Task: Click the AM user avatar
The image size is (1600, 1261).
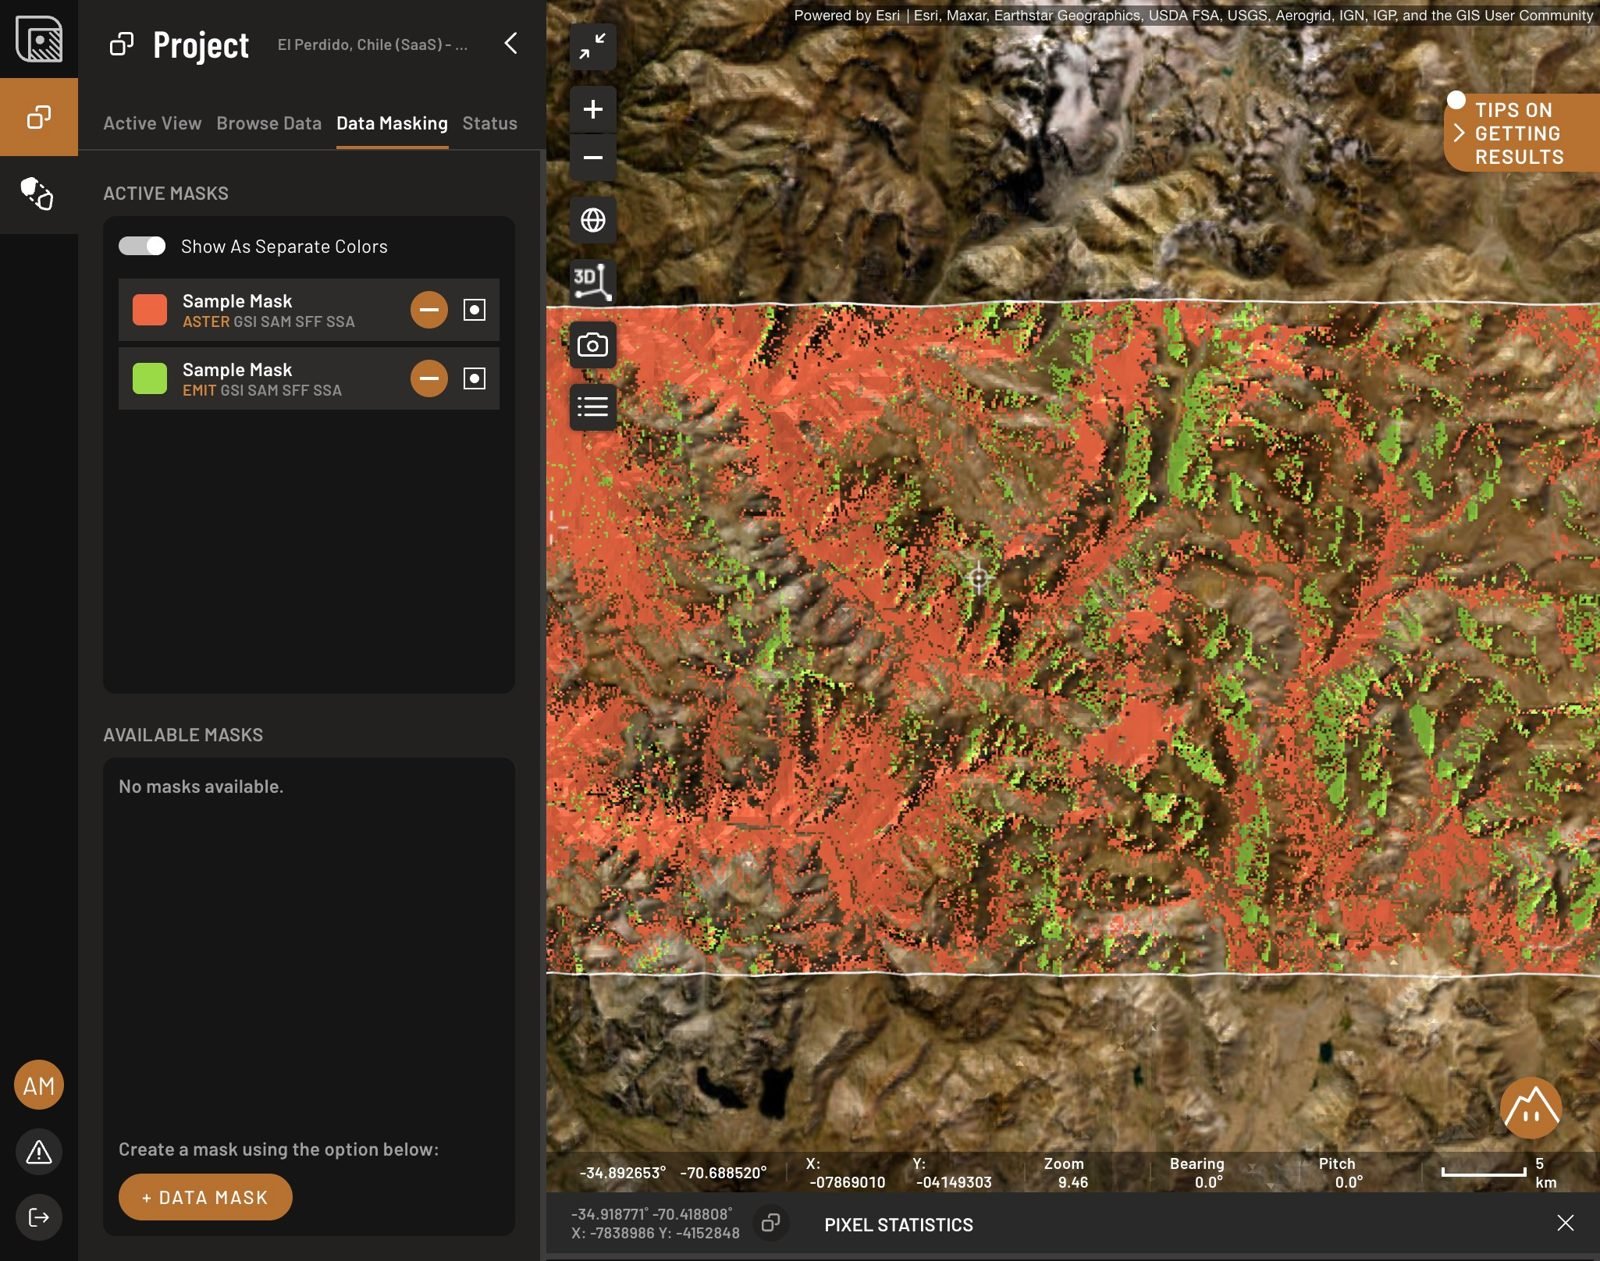Action: point(39,1085)
